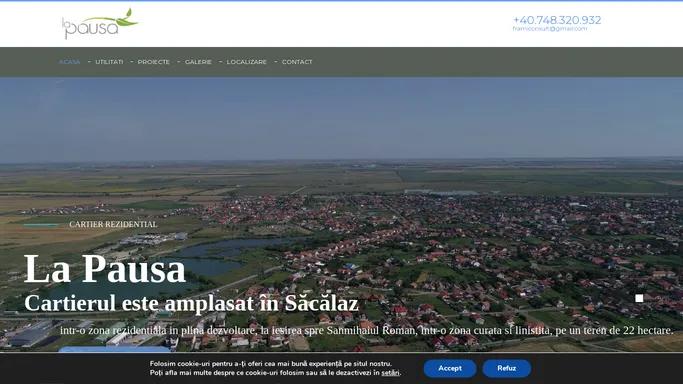Navigate to GALERIE
The height and width of the screenshot is (384, 683).
pos(198,62)
